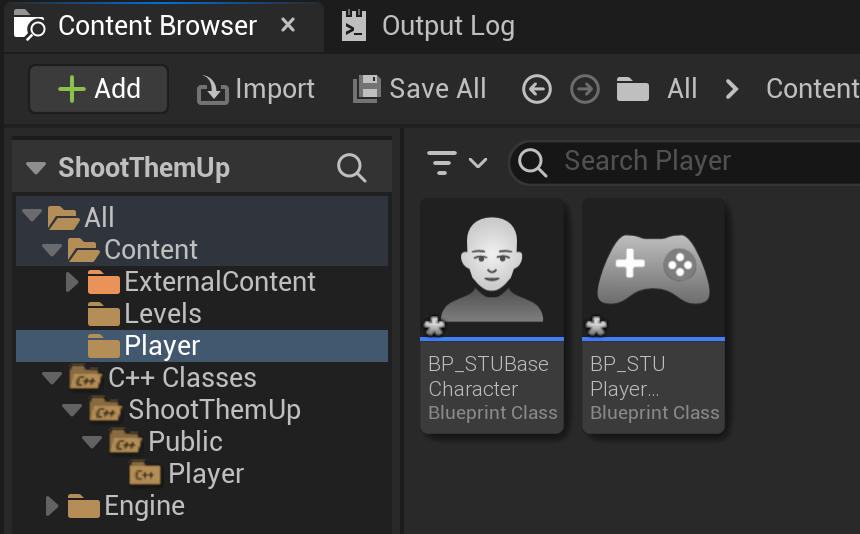This screenshot has width=860, height=534.
Task: Collapse the C++ Classes tree node
Action: pyautogui.click(x=52, y=378)
